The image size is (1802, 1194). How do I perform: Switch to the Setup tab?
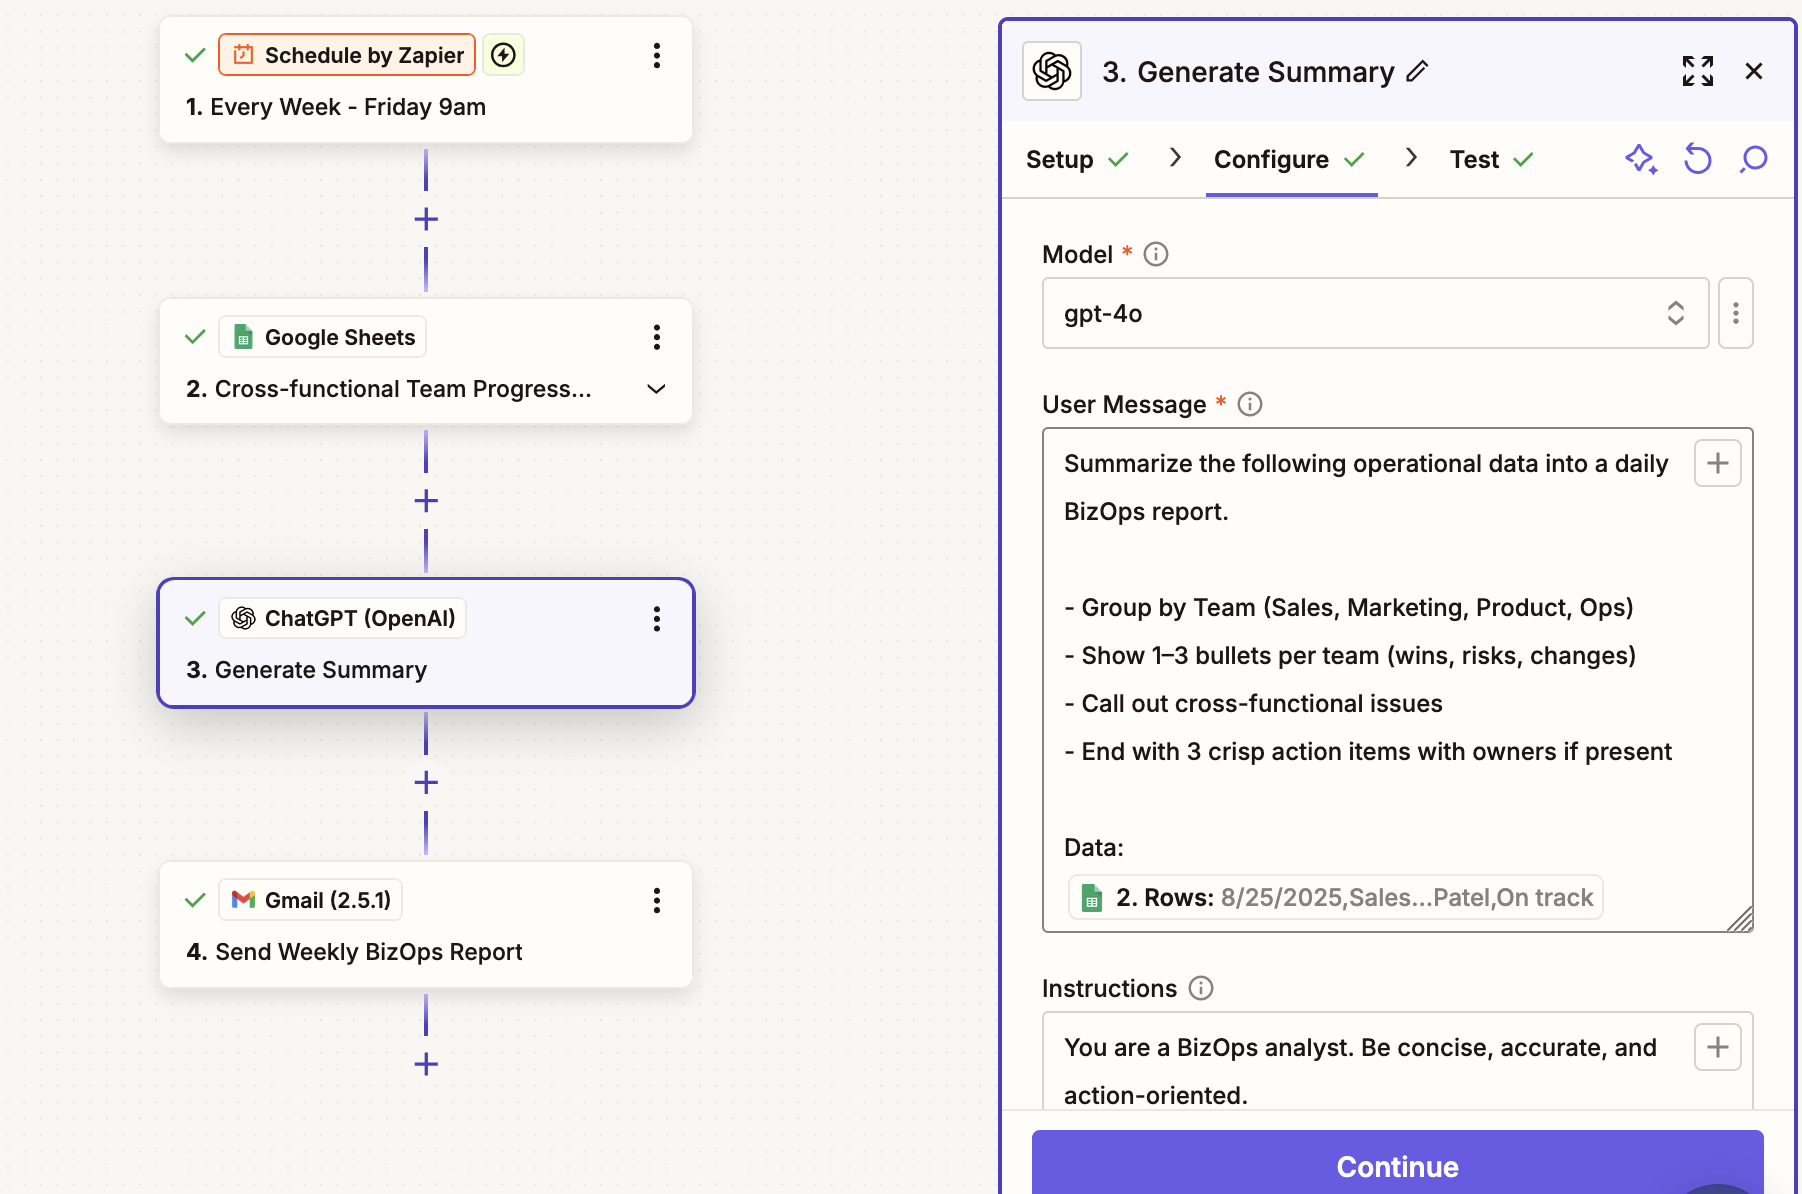(1078, 159)
